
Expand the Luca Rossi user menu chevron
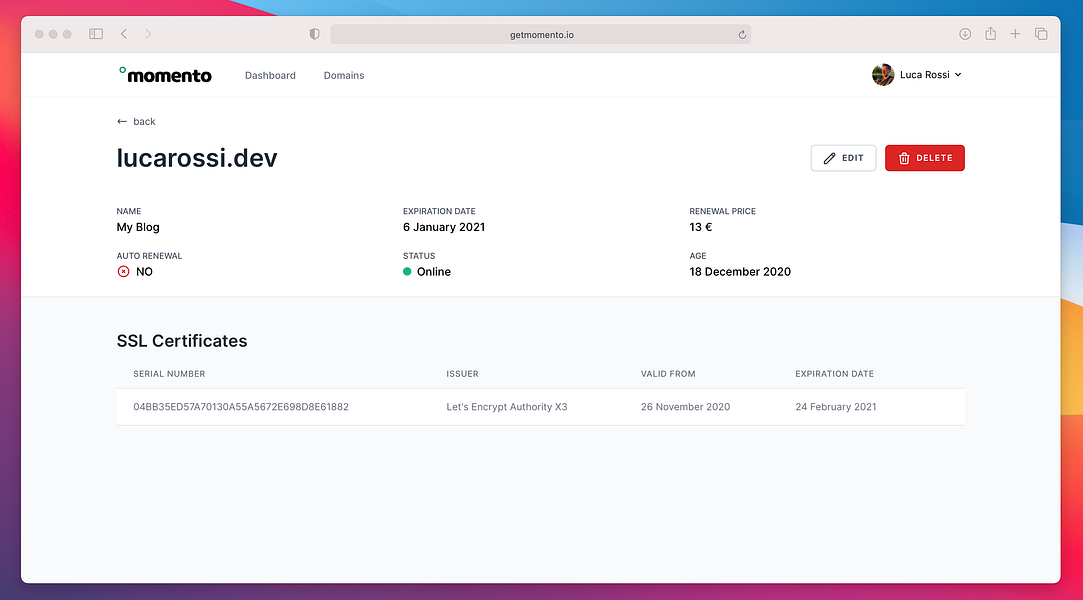click(958, 75)
